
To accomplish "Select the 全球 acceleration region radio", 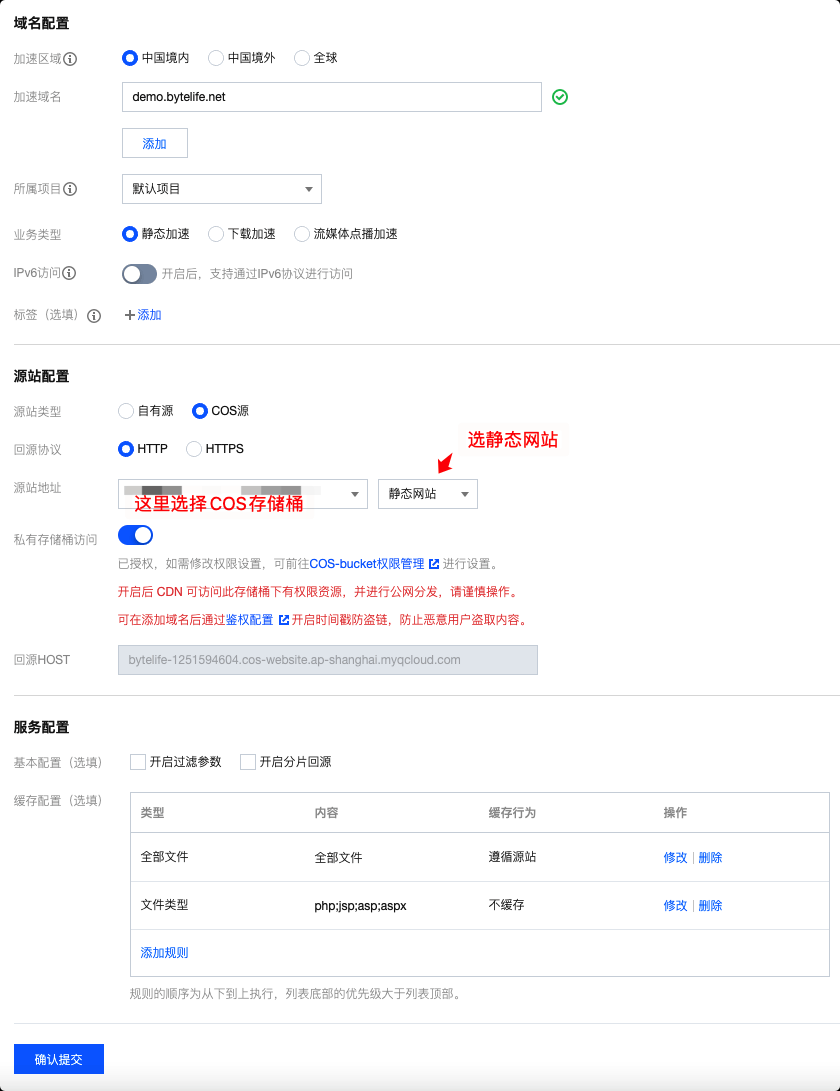I will coord(302,58).
